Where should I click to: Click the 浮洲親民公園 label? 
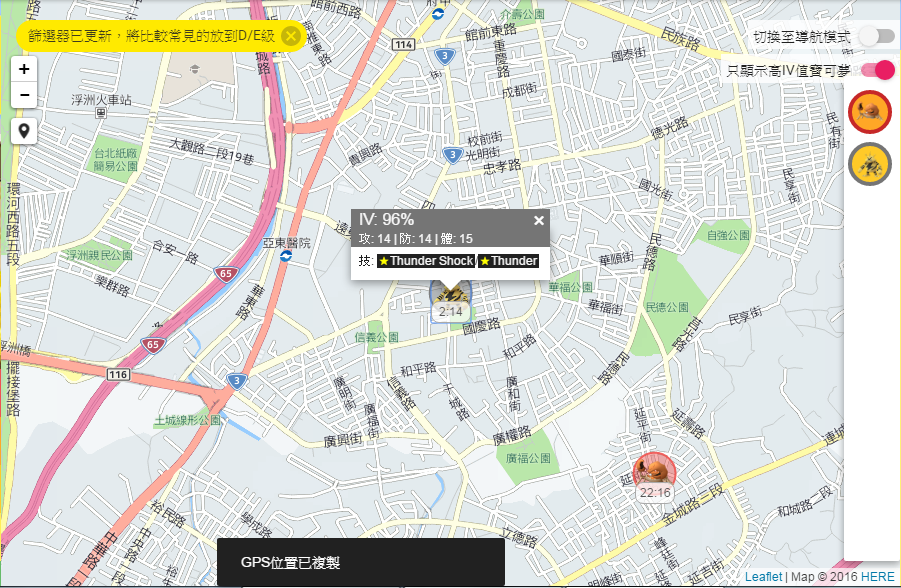99,255
